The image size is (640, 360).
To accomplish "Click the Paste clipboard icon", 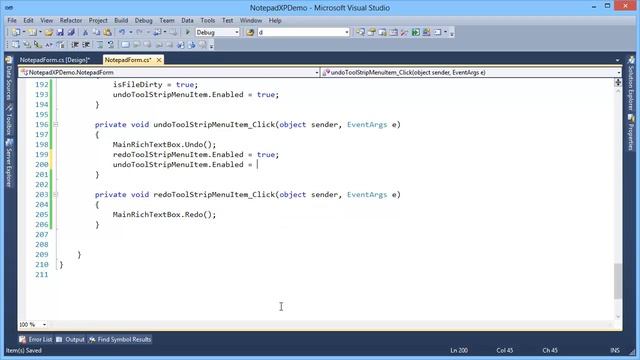I will point(107,32).
